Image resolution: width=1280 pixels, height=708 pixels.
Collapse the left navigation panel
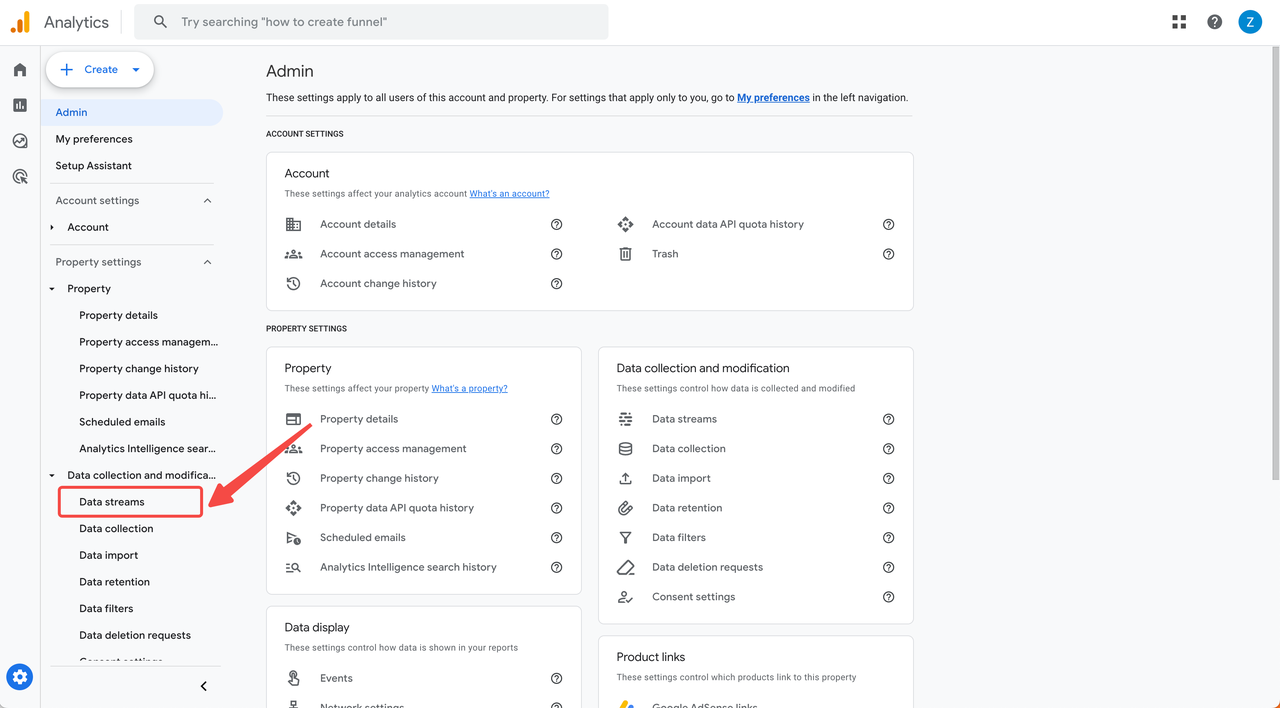click(204, 686)
